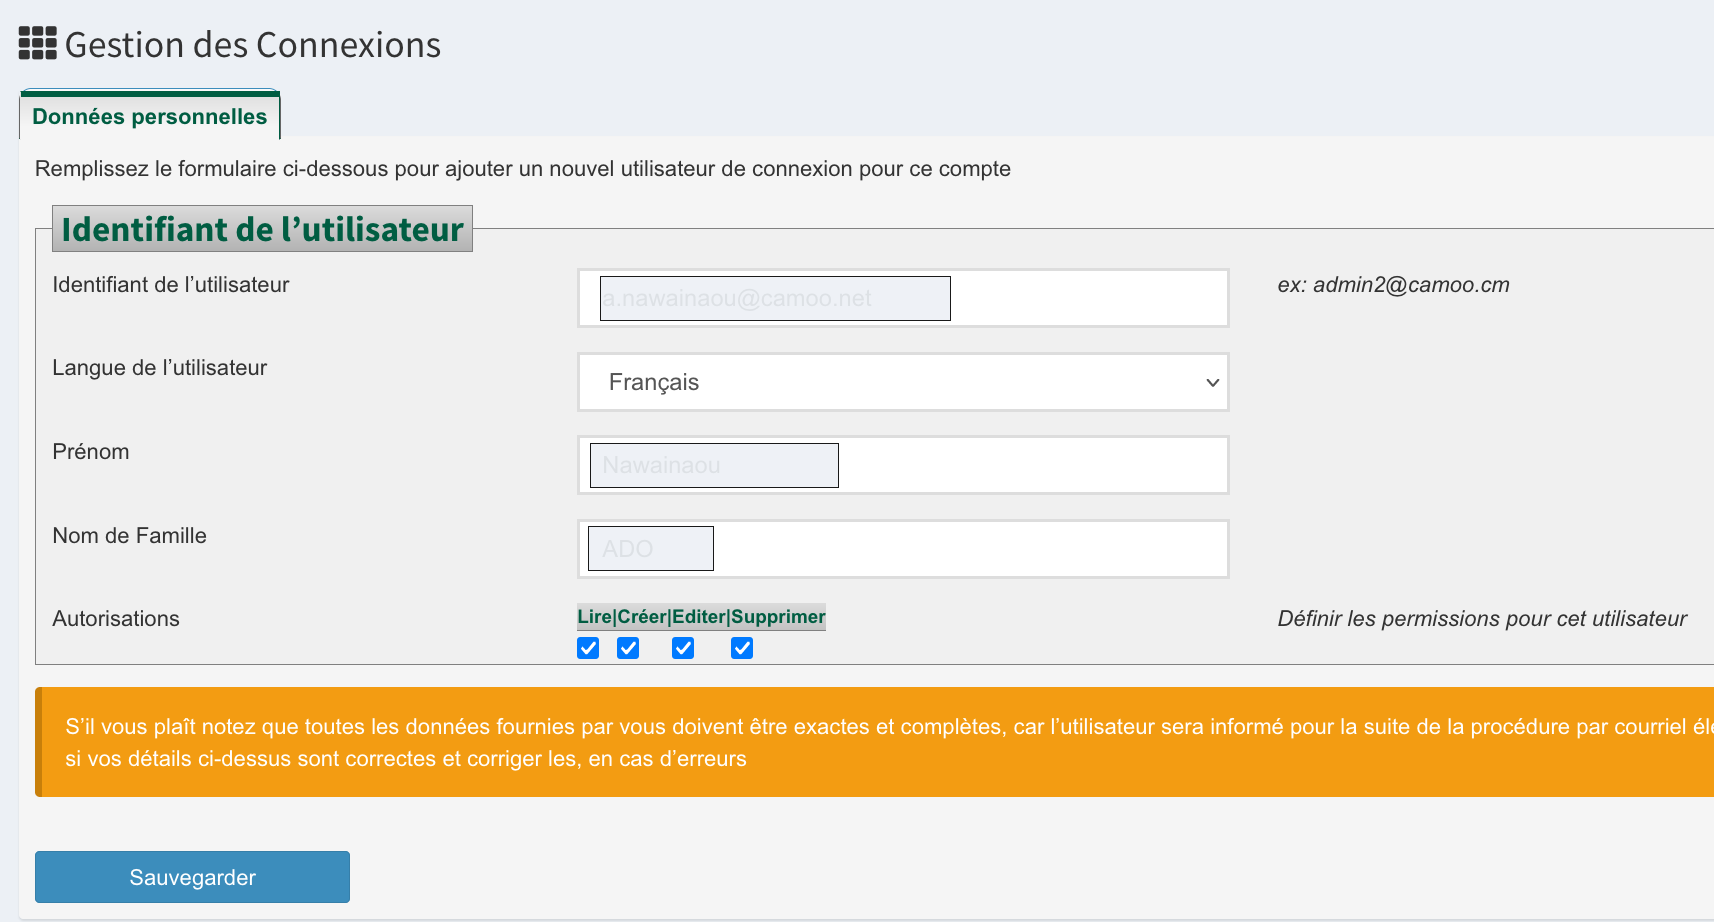
Task: Click the Nom de Famille input field
Action: pos(903,549)
